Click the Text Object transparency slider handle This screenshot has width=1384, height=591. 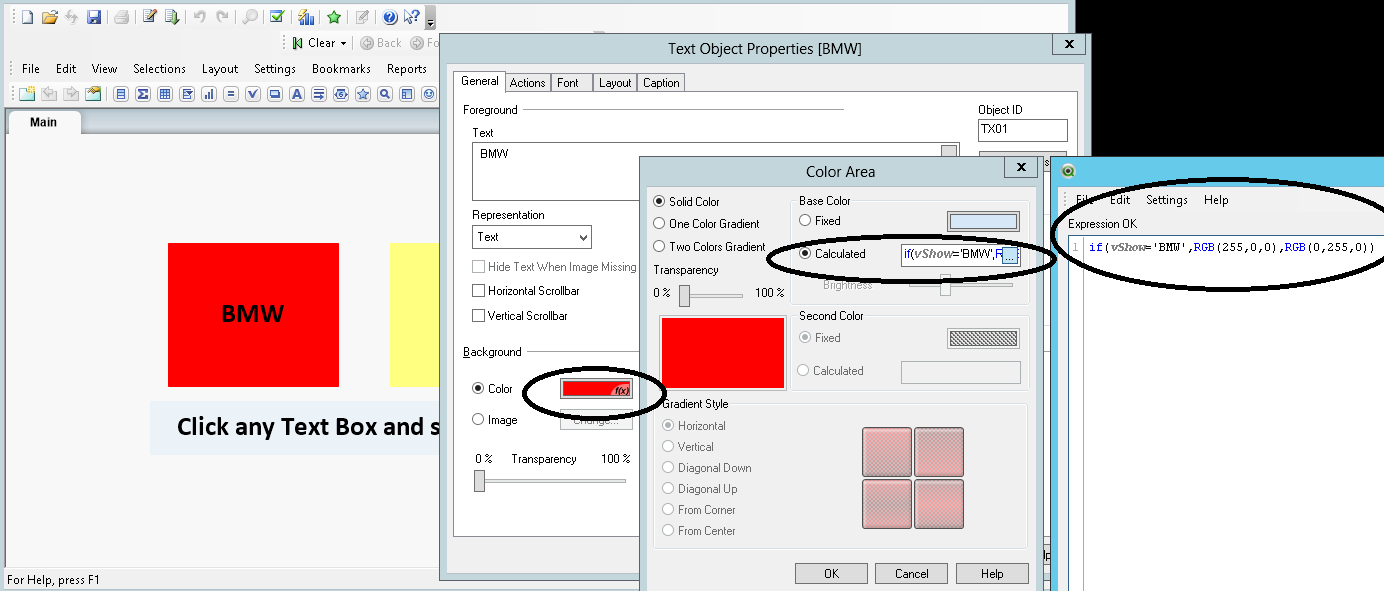click(x=480, y=481)
